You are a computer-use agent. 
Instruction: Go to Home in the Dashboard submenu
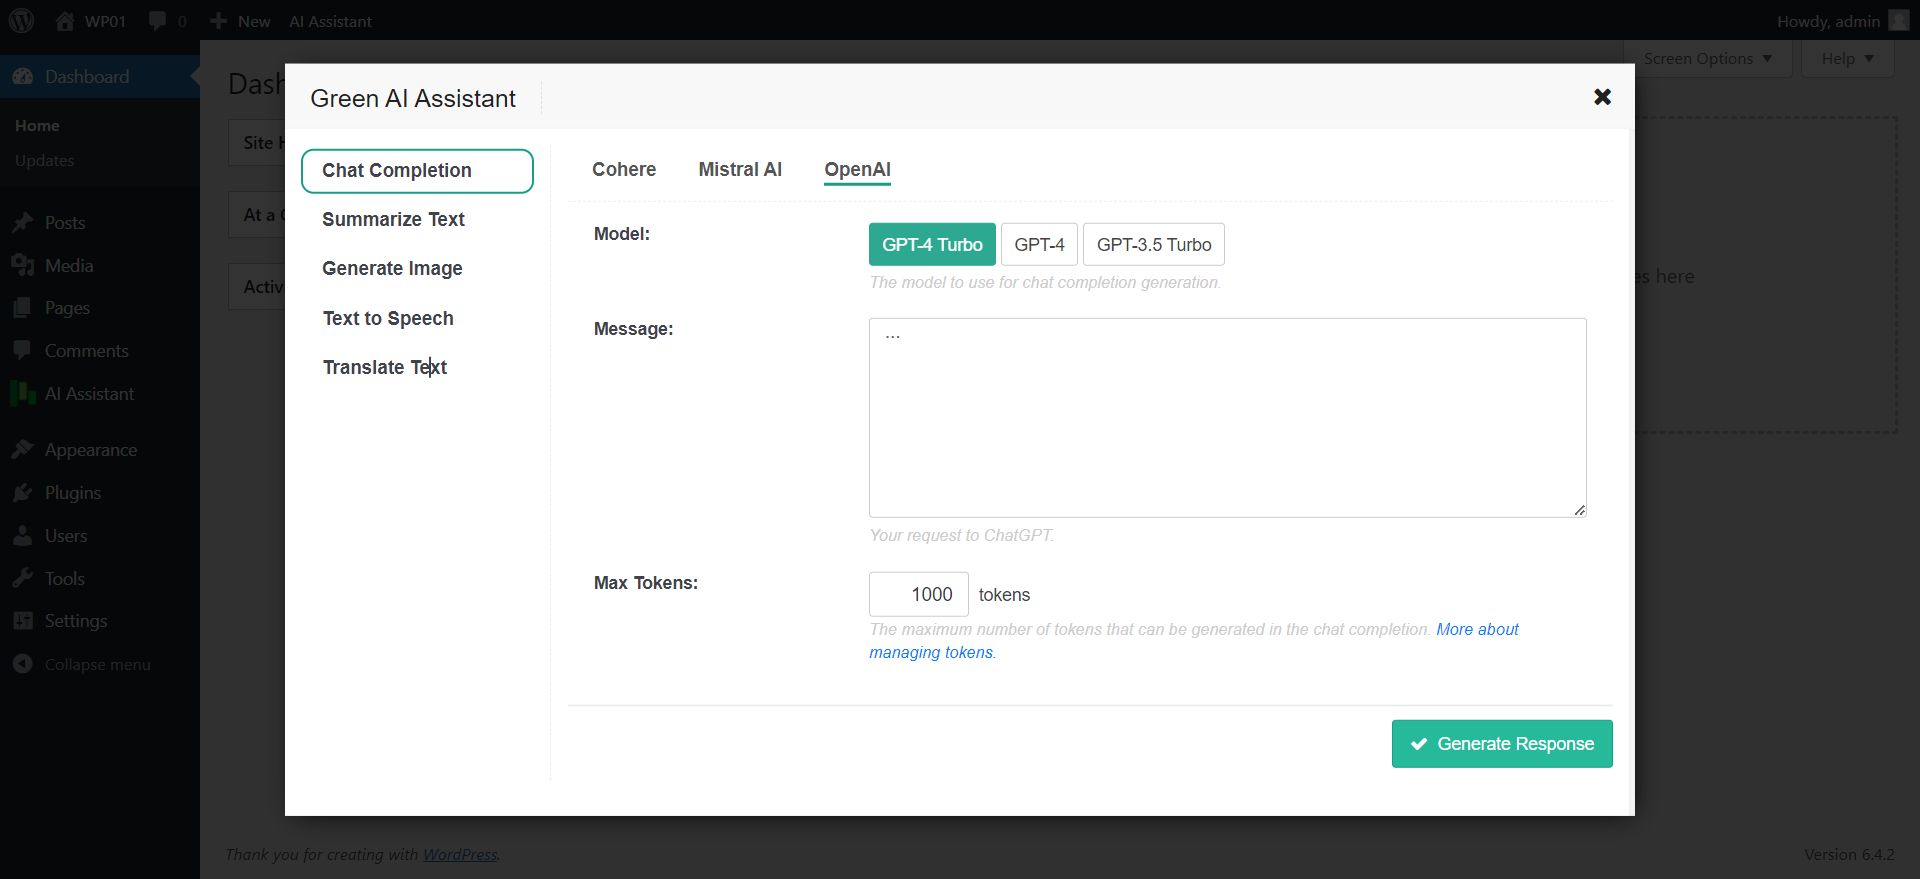click(x=37, y=126)
